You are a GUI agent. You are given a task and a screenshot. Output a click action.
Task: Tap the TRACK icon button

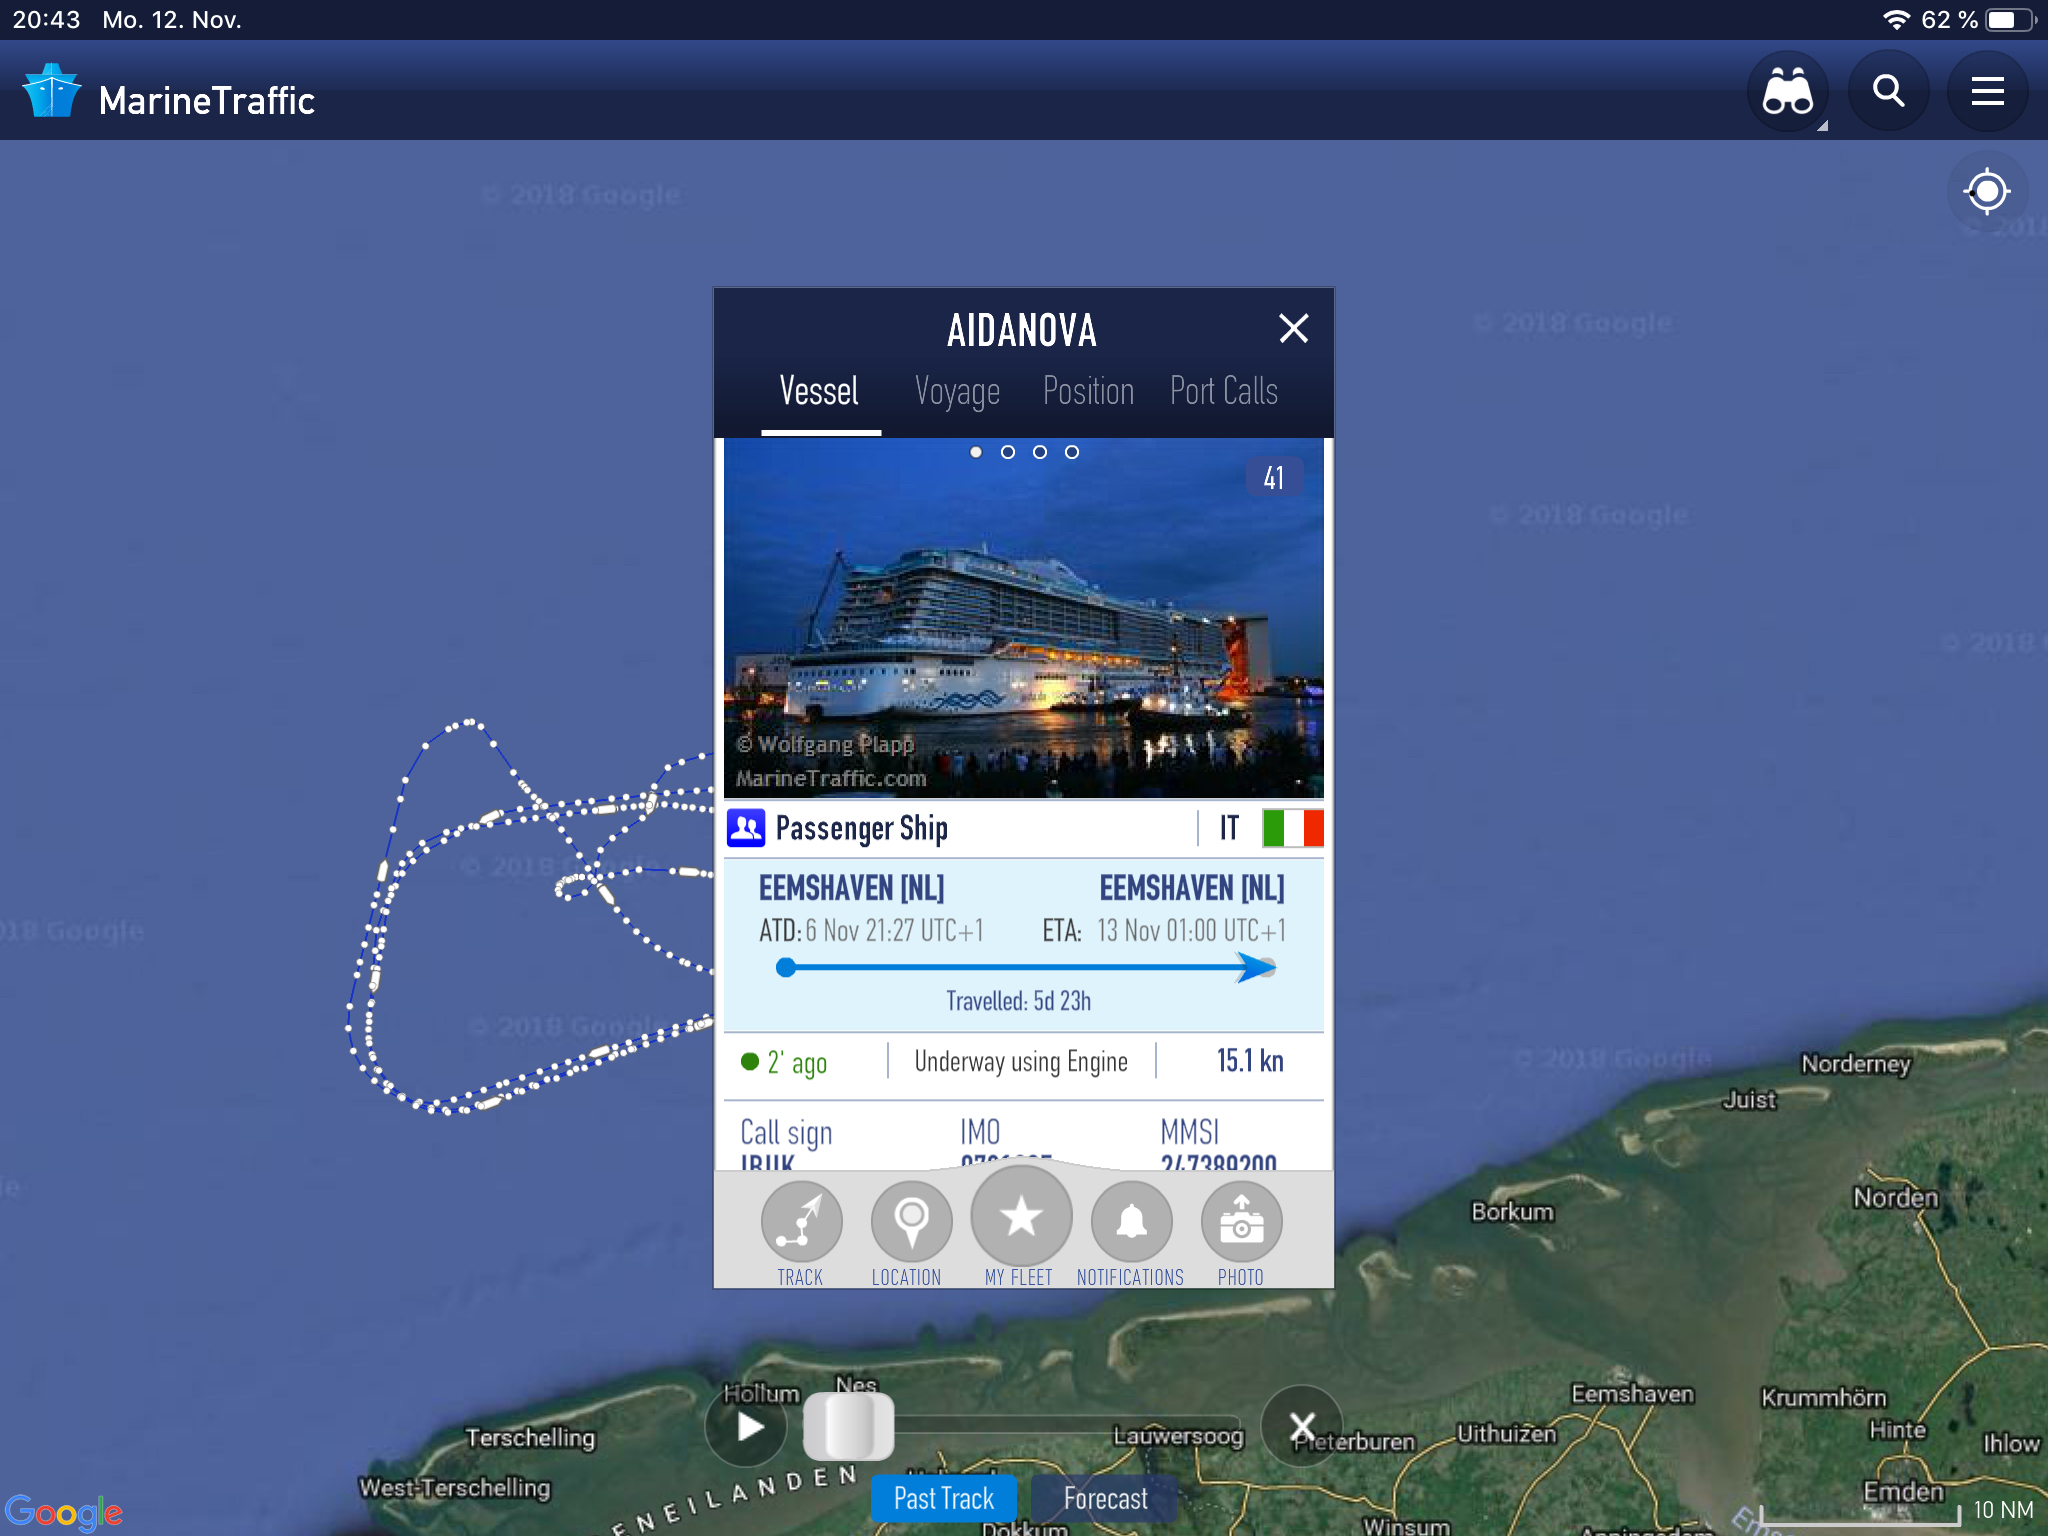click(x=801, y=1222)
